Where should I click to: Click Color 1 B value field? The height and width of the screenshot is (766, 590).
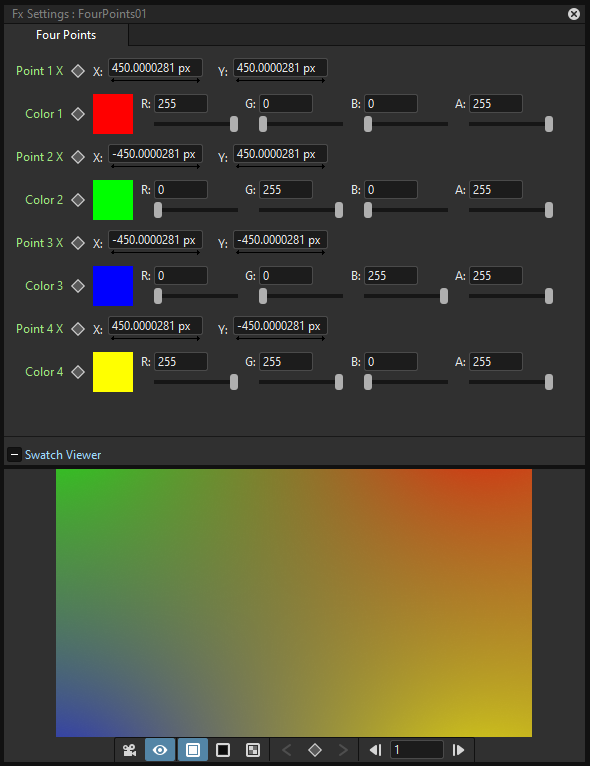[x=391, y=104]
